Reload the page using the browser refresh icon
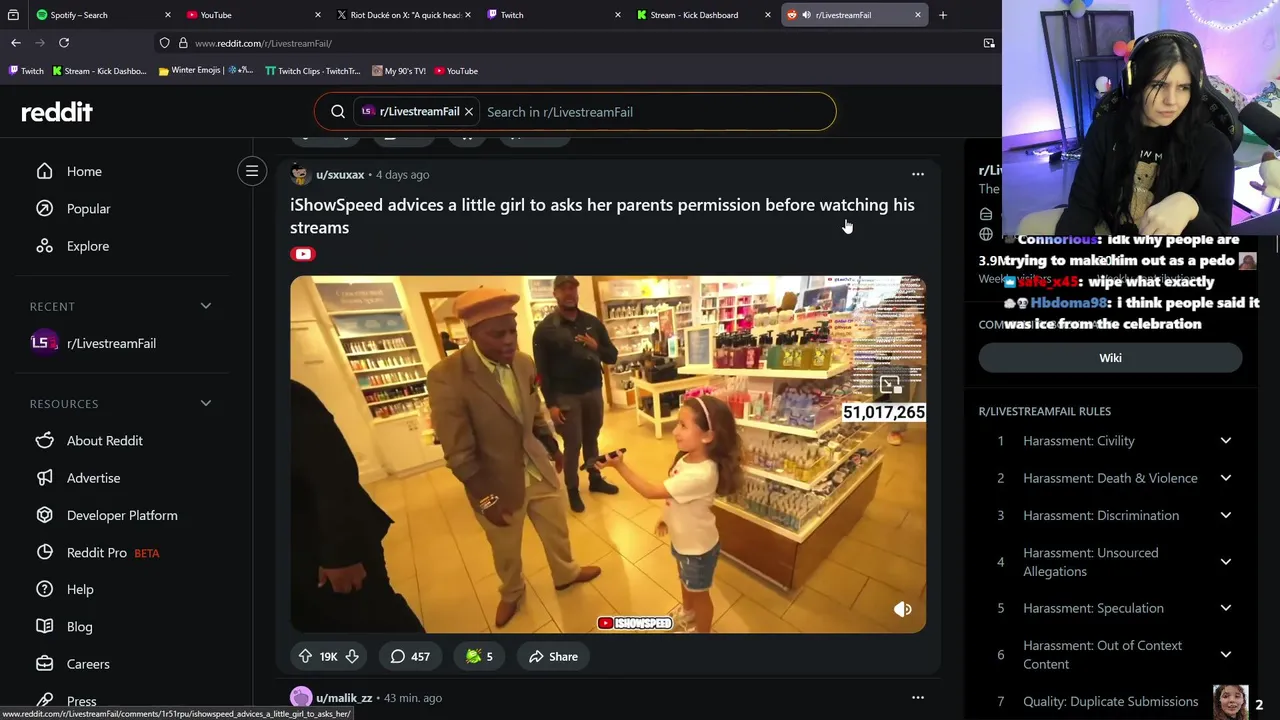Screen dimensions: 1280x720 click(64, 43)
